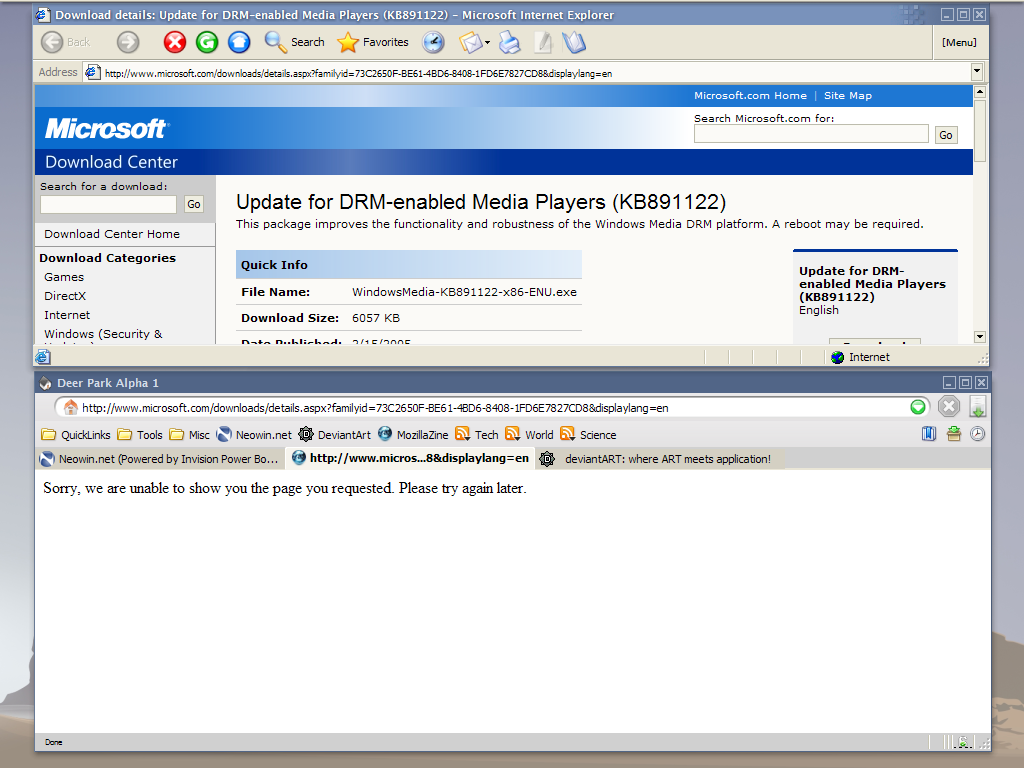Click the Deer Park URL address field
This screenshot has height=768, width=1024.
tap(493, 408)
